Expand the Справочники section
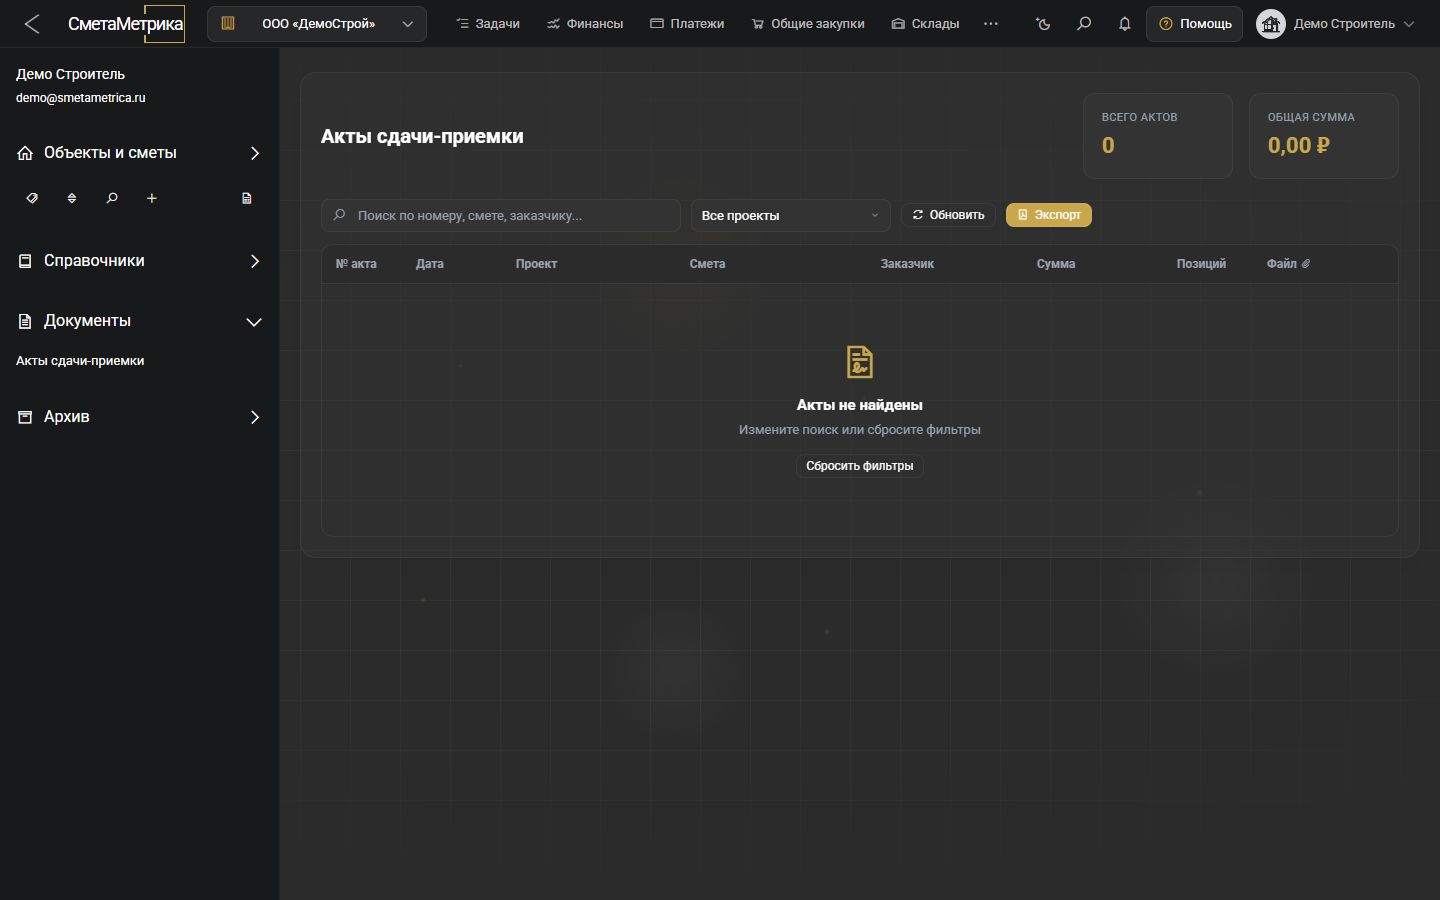This screenshot has width=1440, height=900. point(140,261)
